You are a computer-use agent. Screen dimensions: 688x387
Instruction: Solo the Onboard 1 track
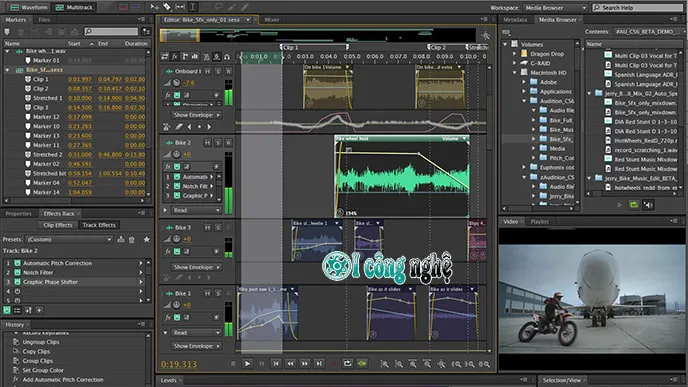[218, 71]
